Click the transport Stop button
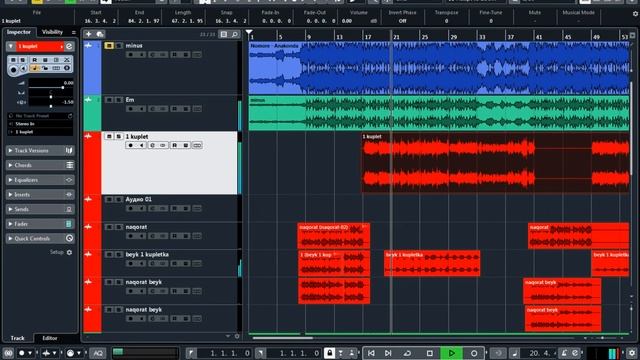This screenshot has width=640, height=360. [x=429, y=353]
